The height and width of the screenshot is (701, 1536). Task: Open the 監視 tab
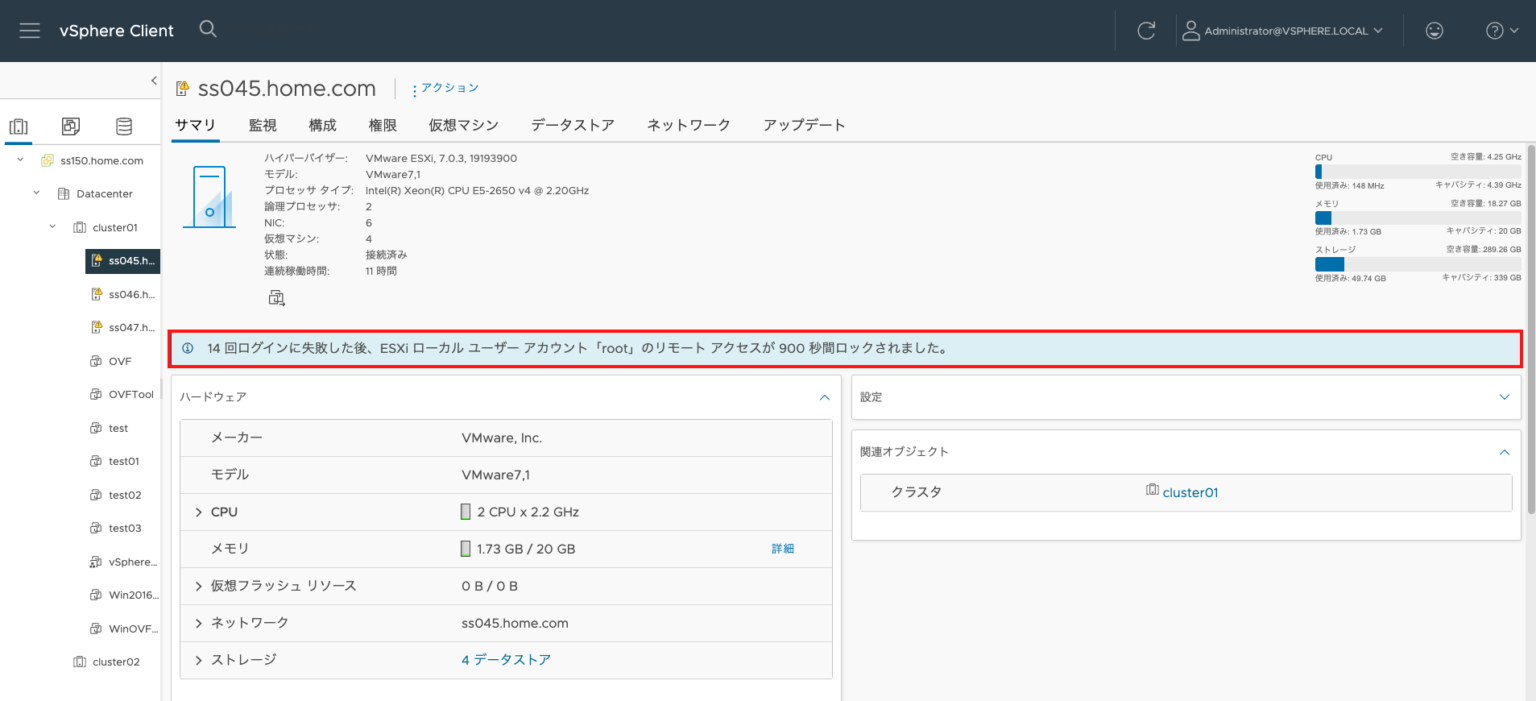262,125
